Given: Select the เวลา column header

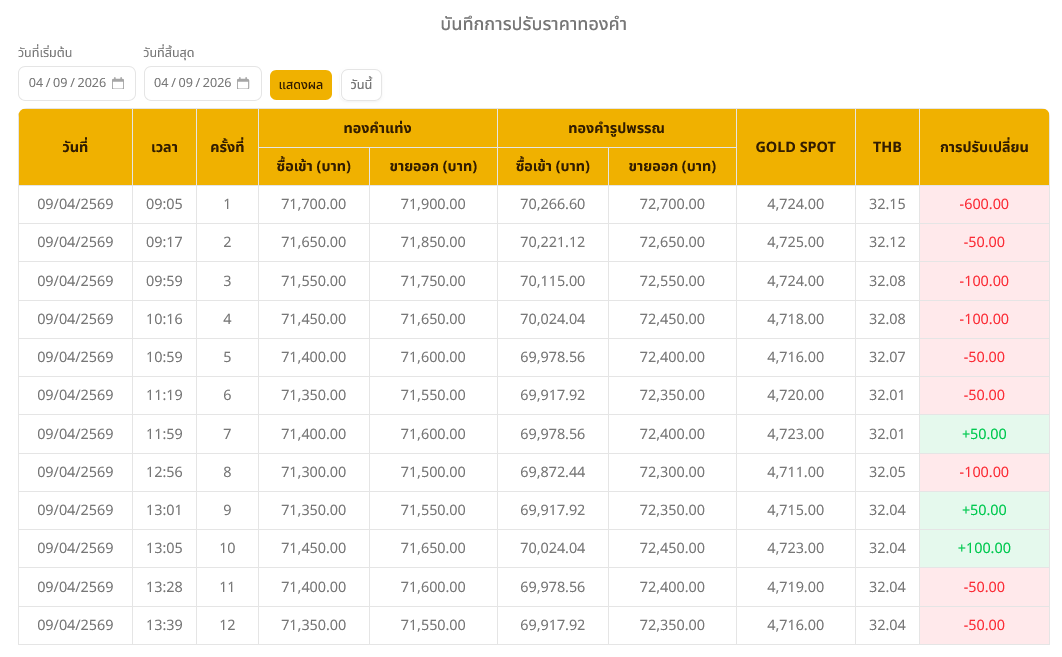Looking at the screenshot, I should pyautogui.click(x=164, y=147).
